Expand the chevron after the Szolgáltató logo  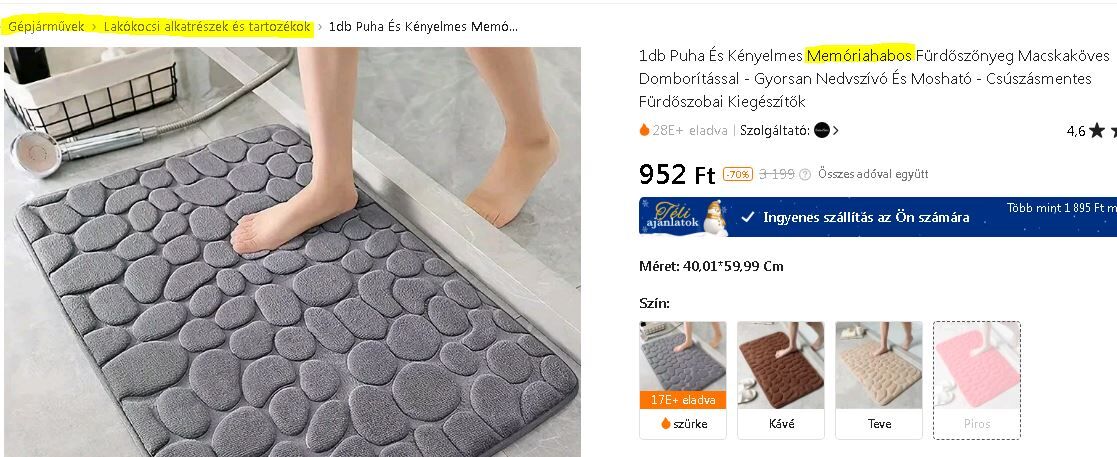[x=836, y=130]
